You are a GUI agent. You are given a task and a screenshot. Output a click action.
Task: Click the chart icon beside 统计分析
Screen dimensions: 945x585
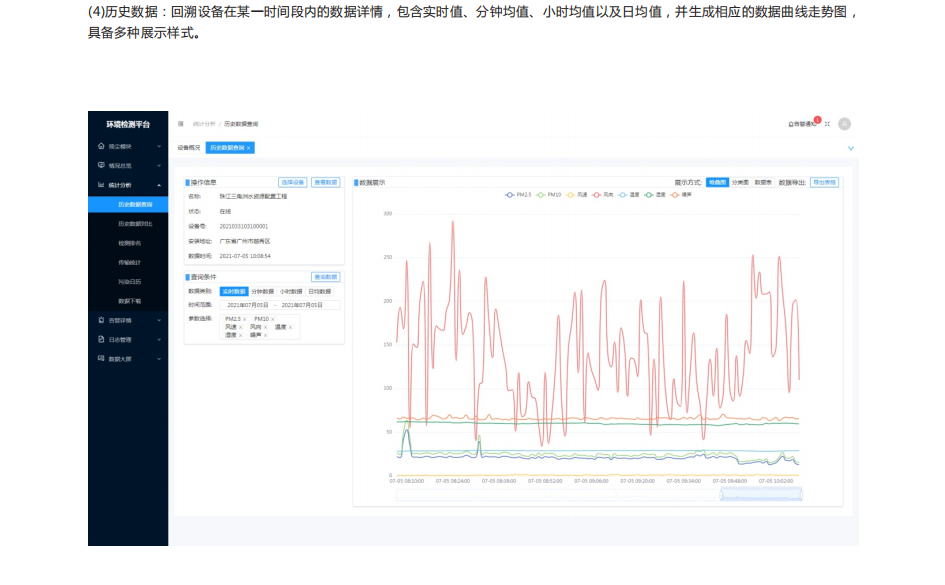pyautogui.click(x=101, y=184)
